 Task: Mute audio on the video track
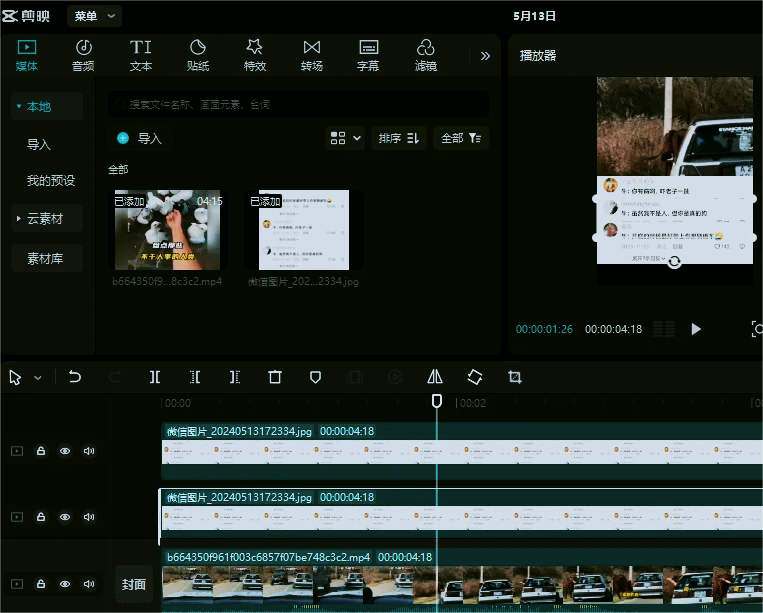pyautogui.click(x=89, y=583)
